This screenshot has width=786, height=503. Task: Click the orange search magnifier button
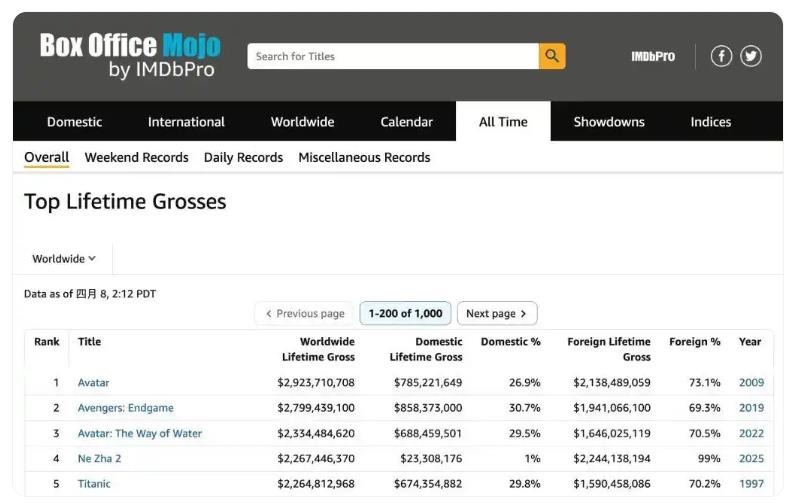(552, 56)
